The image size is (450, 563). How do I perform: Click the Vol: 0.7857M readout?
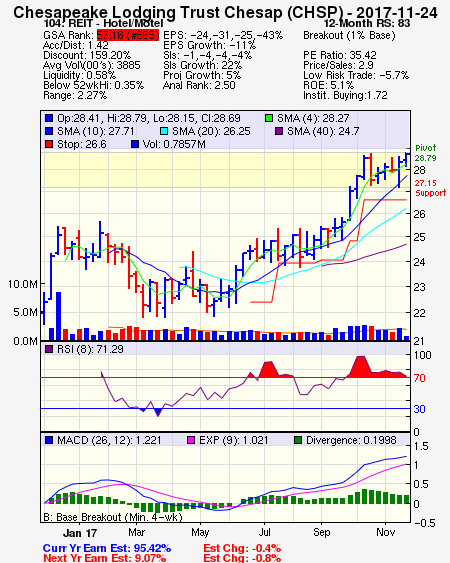pos(174,144)
